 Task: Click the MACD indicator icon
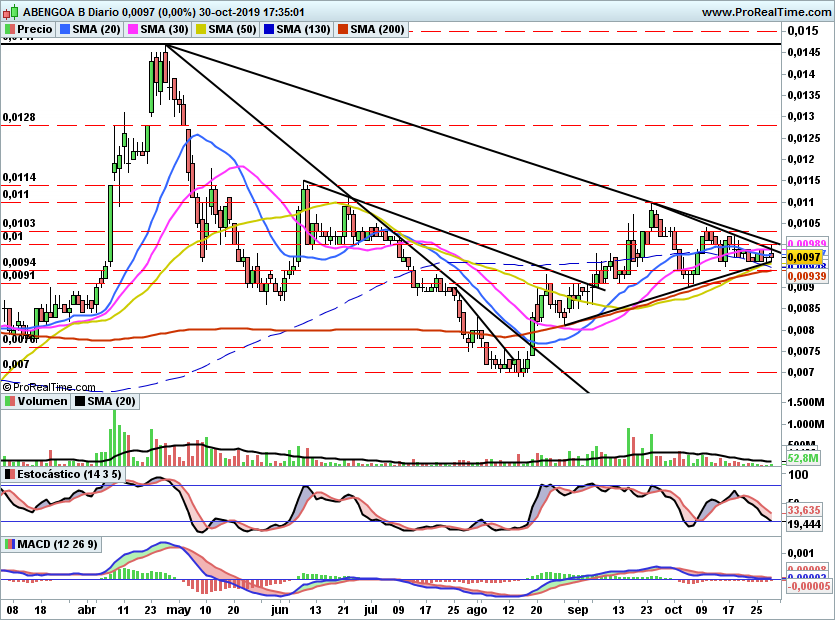tap(10, 544)
